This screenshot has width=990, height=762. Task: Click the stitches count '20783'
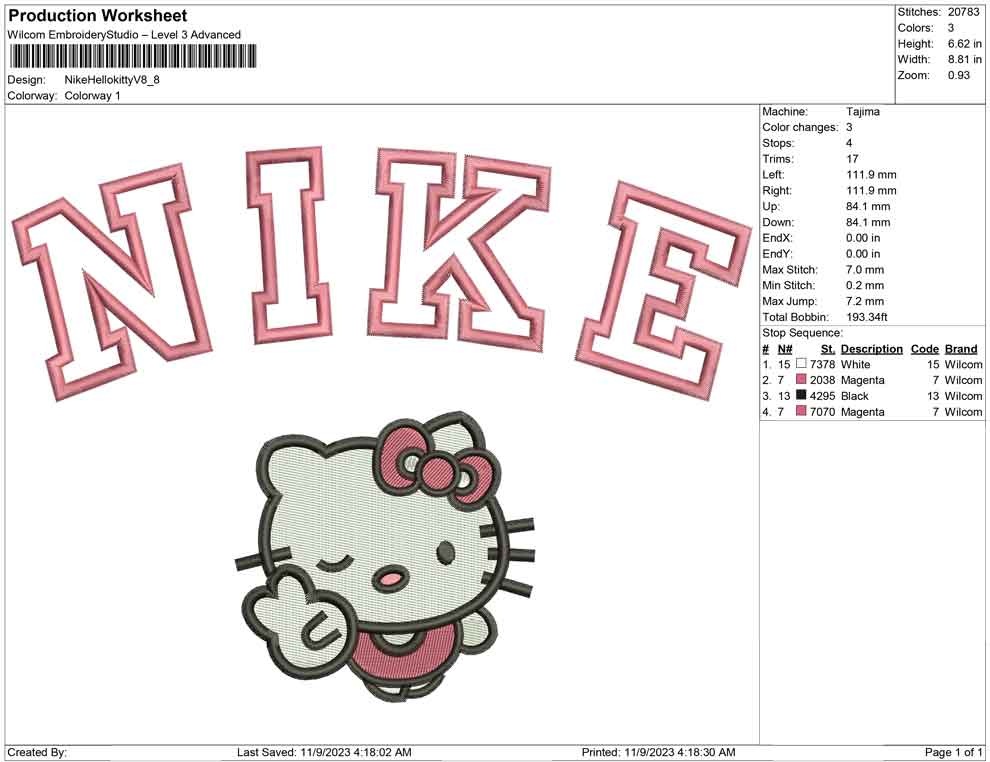click(x=963, y=12)
